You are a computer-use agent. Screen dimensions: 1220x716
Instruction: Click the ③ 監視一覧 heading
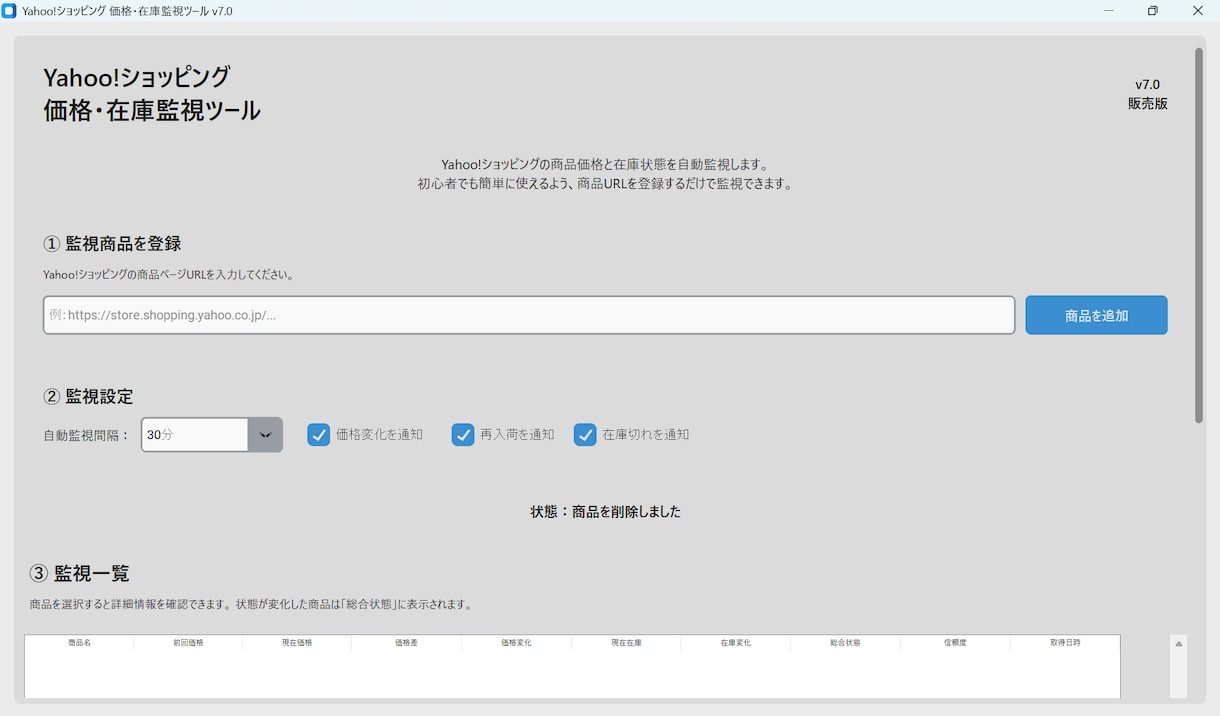[x=80, y=573]
